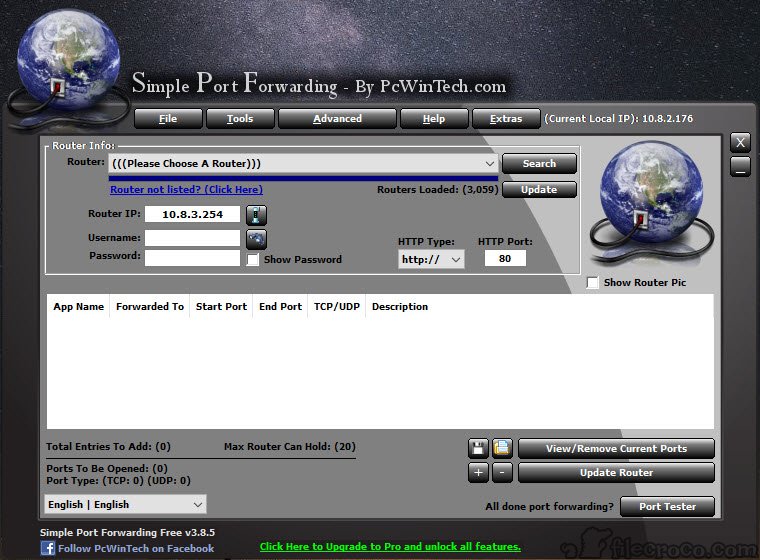Click the End Port column header
This screenshot has width=760, height=560.
(280, 306)
